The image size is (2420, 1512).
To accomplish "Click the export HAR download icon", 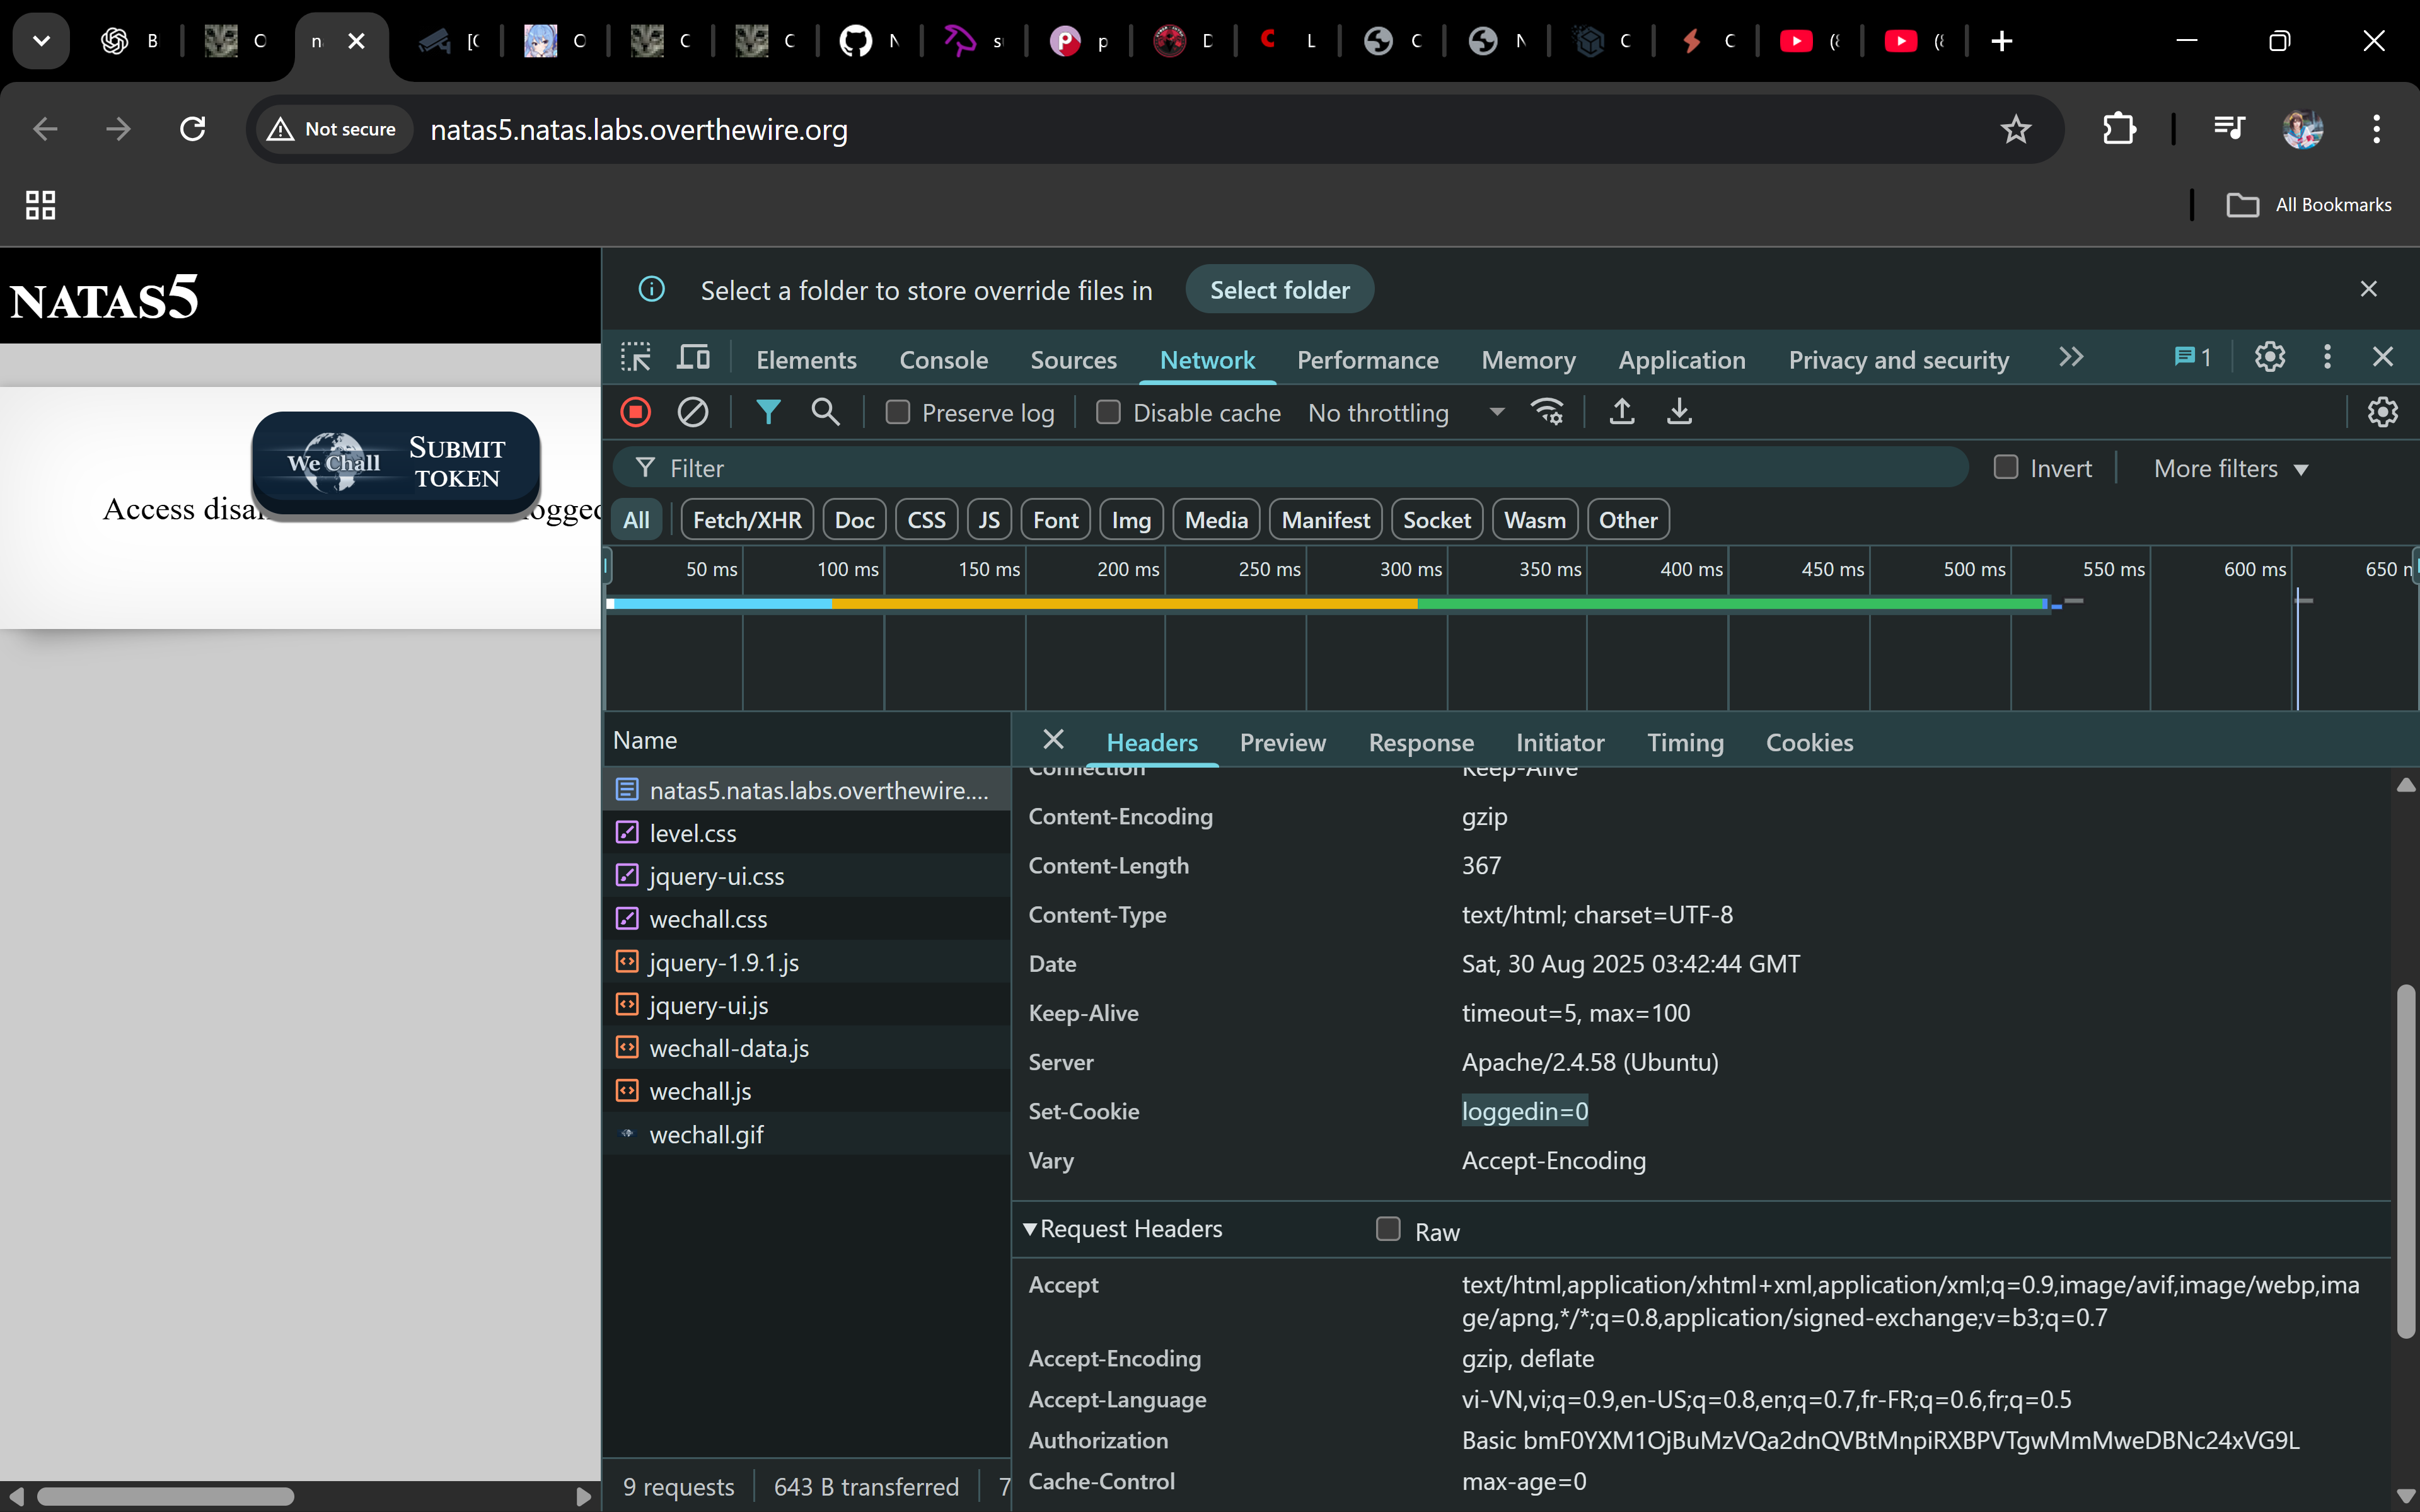I will 1679,412.
